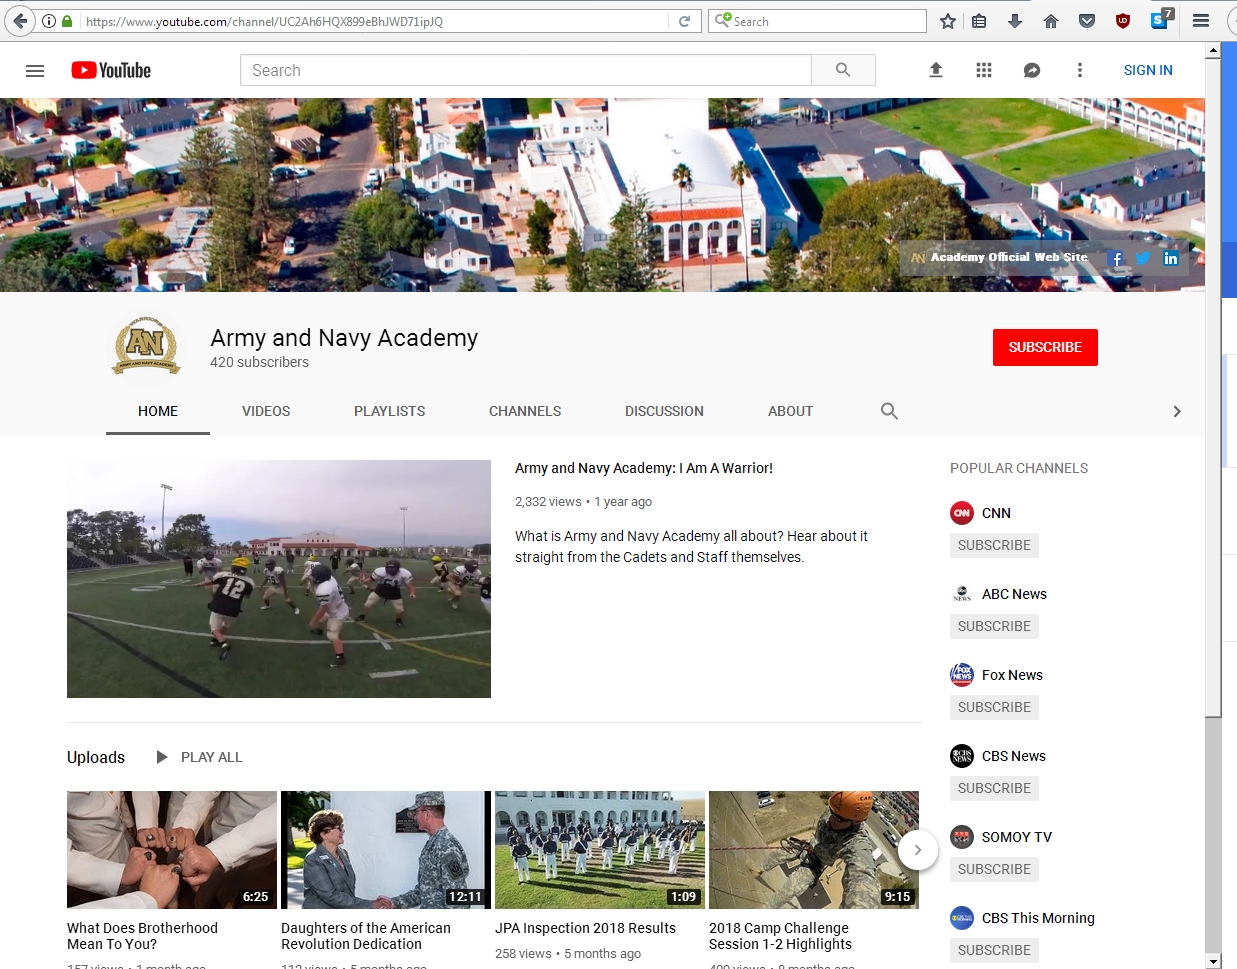Open the Pocket icon in the toolbar
The width and height of the screenshot is (1237, 969).
[1087, 21]
